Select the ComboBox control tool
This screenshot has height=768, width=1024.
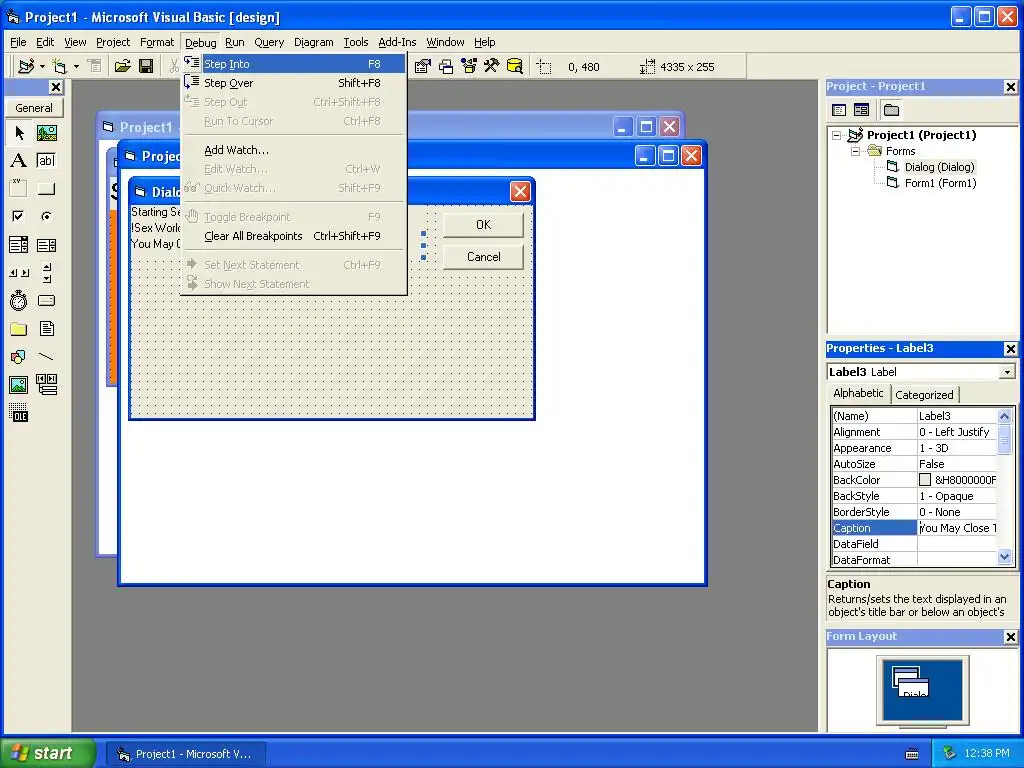click(19, 245)
